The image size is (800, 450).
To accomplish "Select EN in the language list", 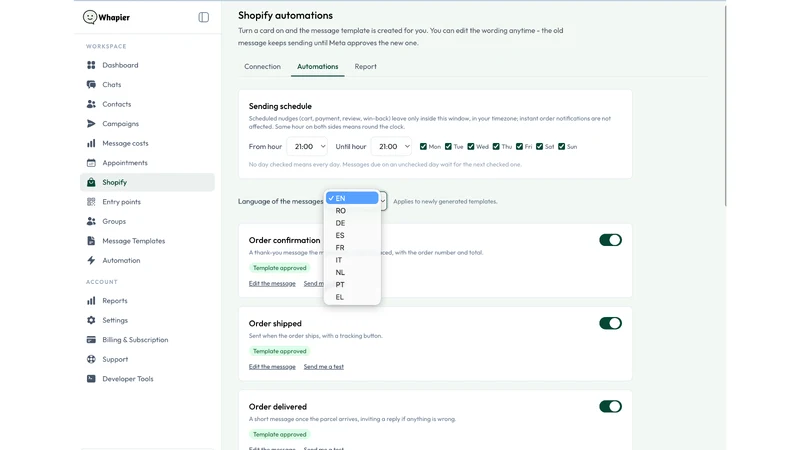I will click(x=352, y=198).
